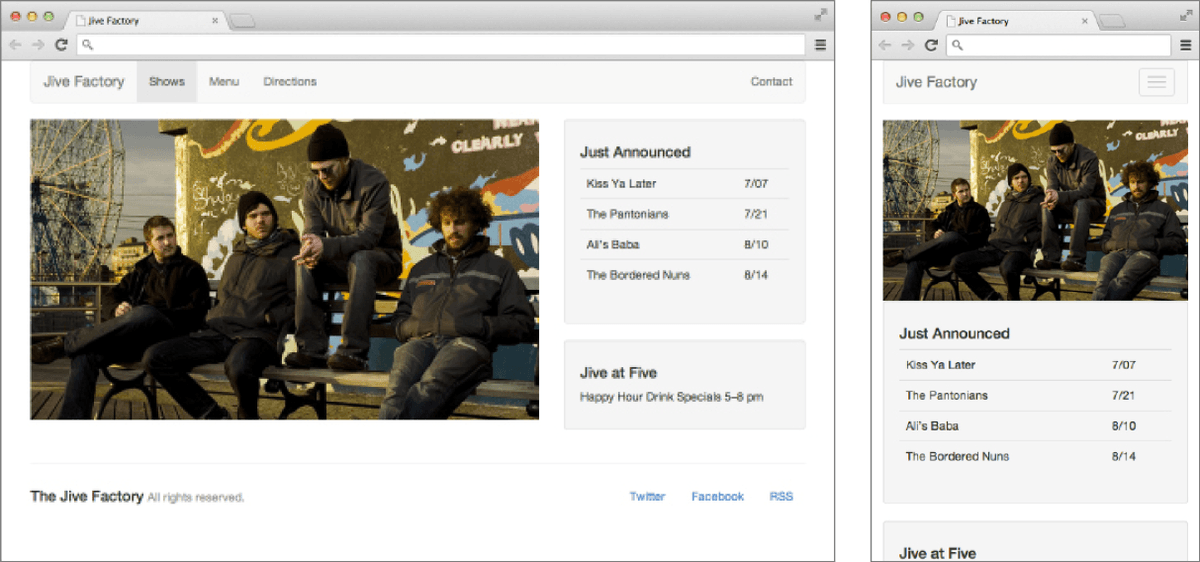Click the back arrow in the right narrow browser
Viewport: 1200px width, 562px height.
885,44
